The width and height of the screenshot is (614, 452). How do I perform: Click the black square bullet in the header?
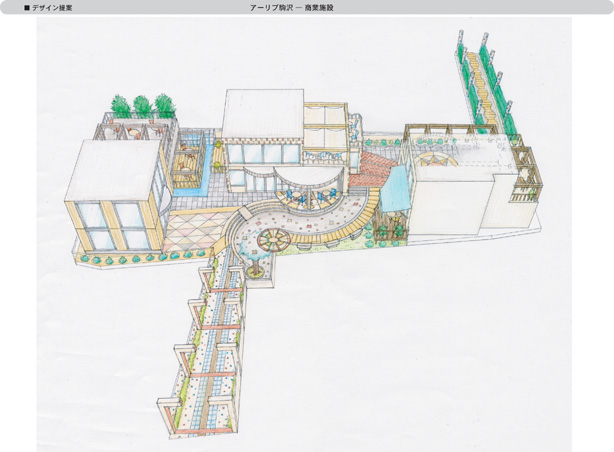[27, 7]
